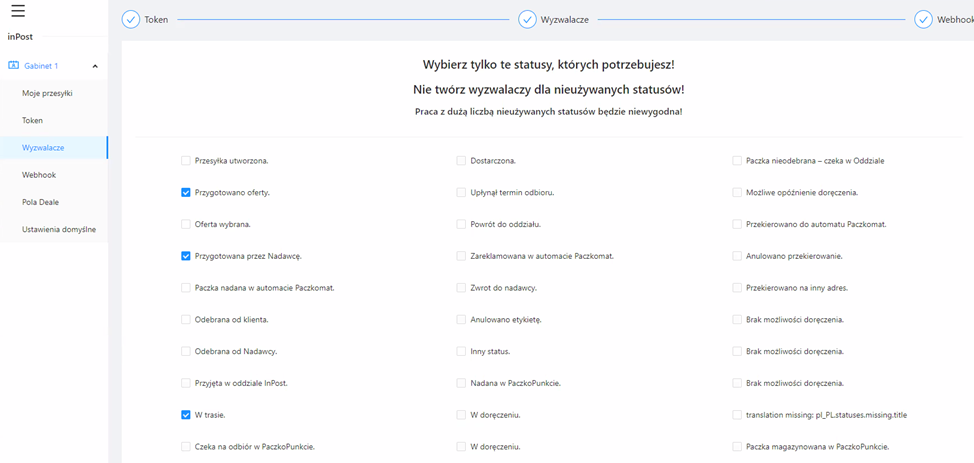Open Pola Deale sidebar item
974x463 pixels.
point(54,203)
